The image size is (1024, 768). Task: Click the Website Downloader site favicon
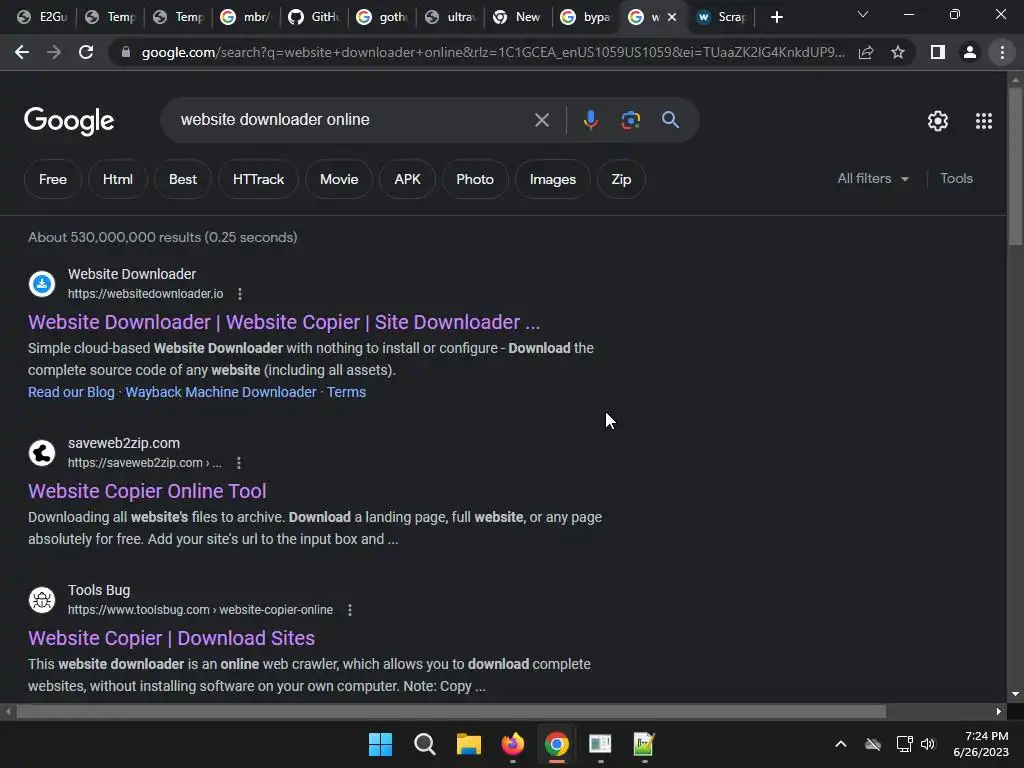[x=42, y=284]
